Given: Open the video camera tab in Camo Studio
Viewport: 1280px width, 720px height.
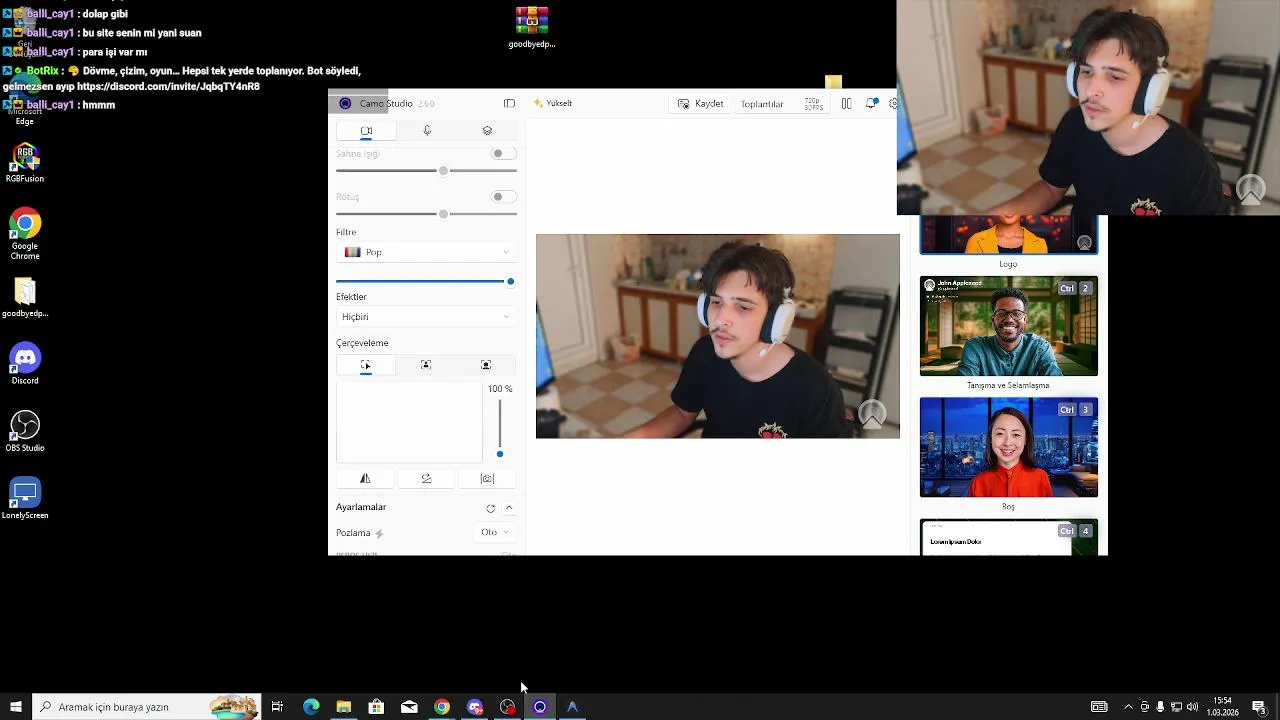Looking at the screenshot, I should coord(366,131).
